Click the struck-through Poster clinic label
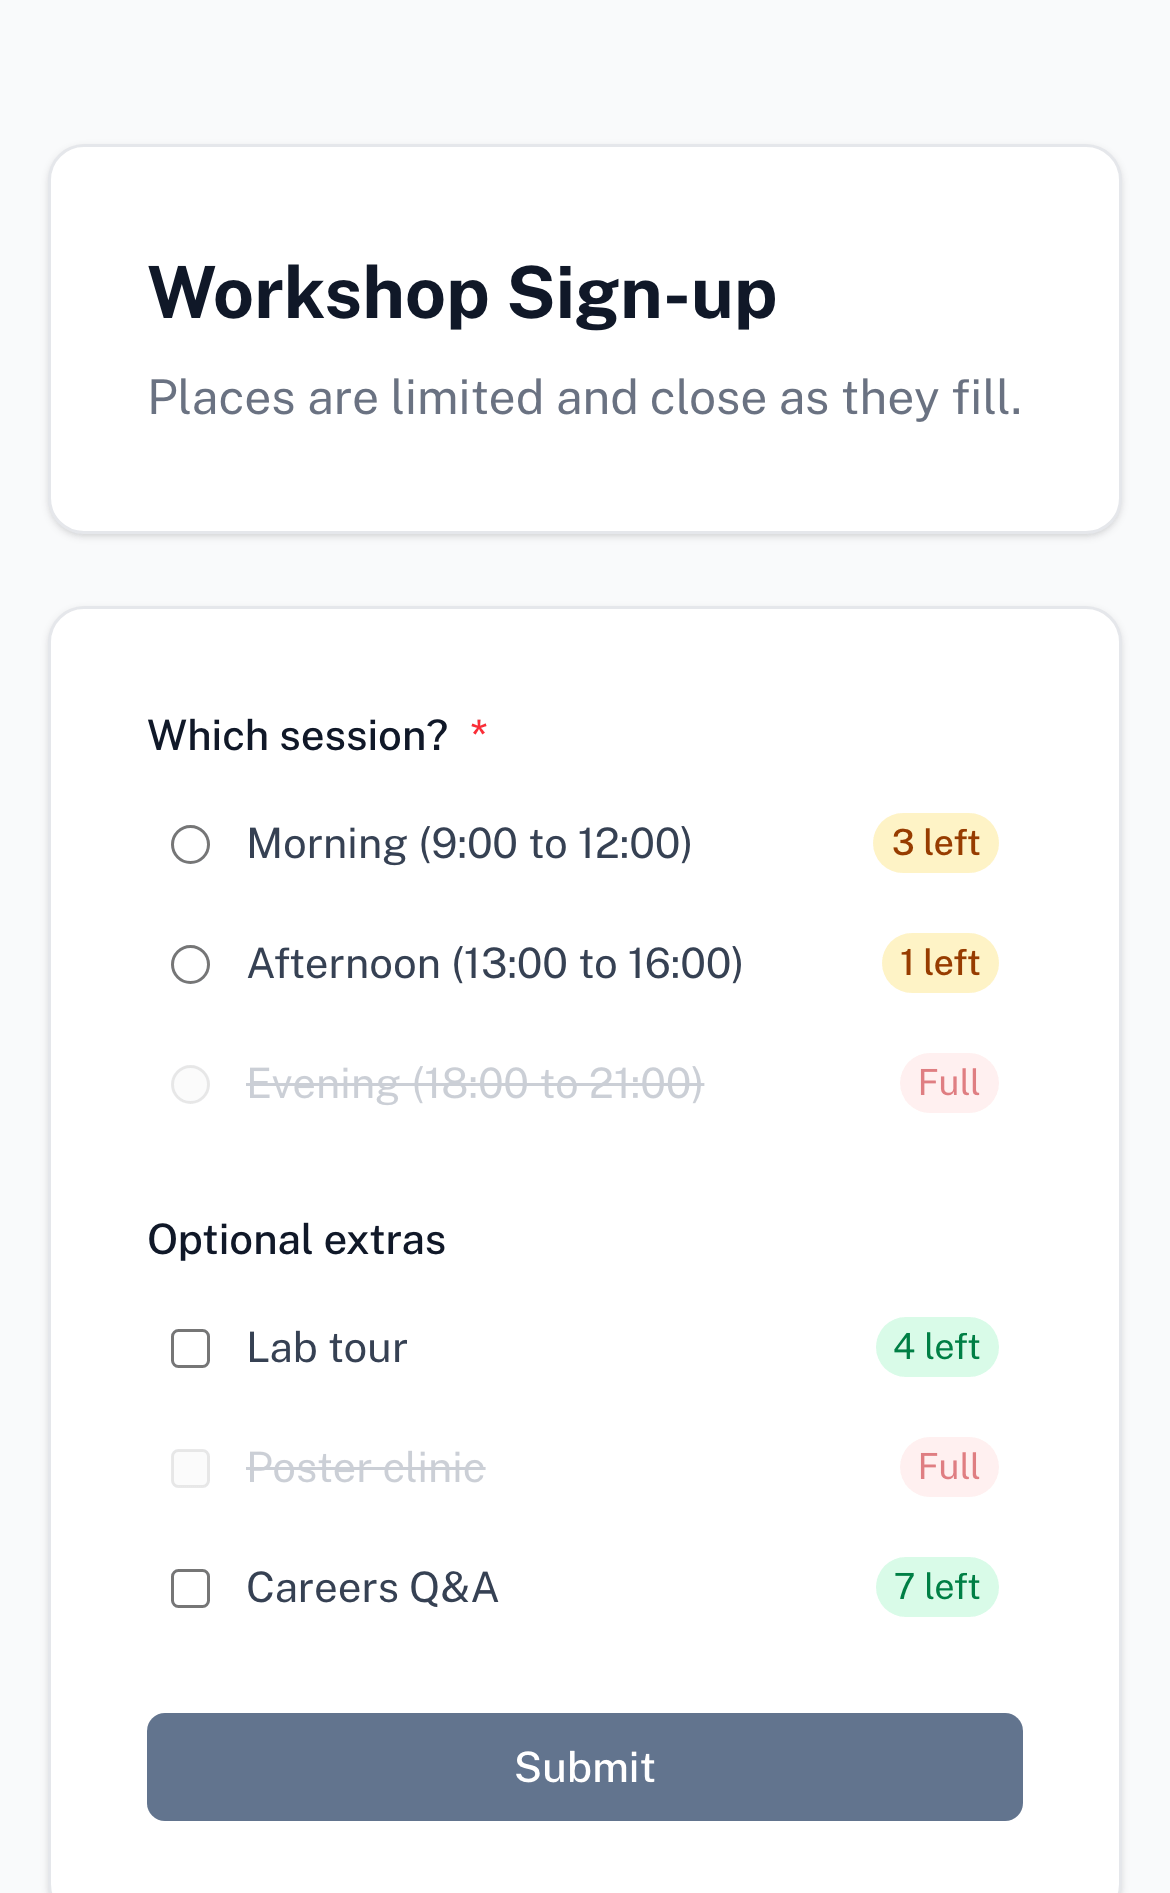The image size is (1170, 1893). click(x=366, y=1468)
